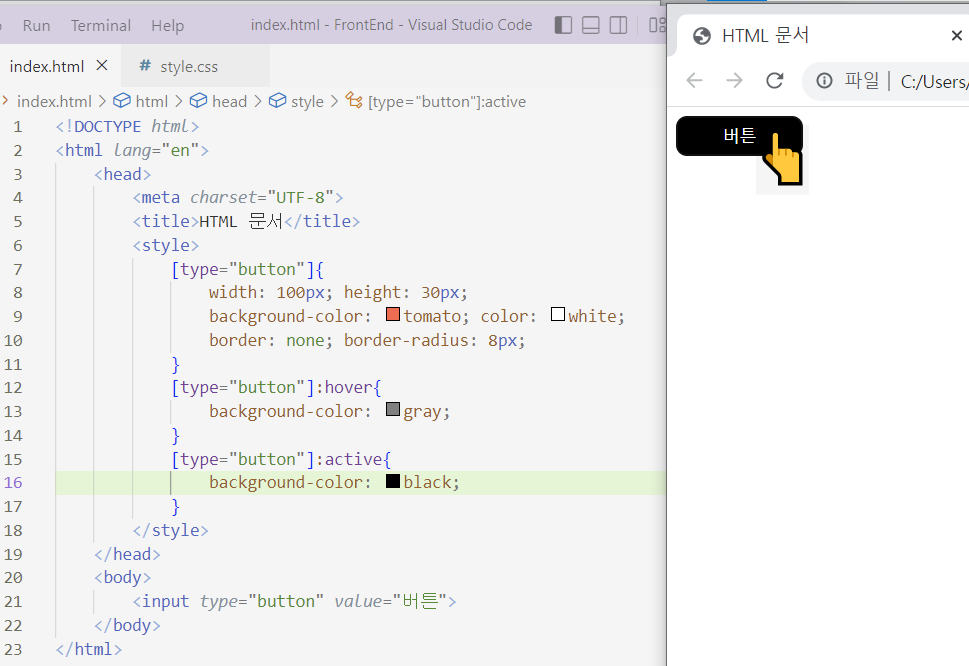Click the cube icon beside style breadcrumb
The width and height of the screenshot is (969, 666).
pyautogui.click(x=277, y=100)
